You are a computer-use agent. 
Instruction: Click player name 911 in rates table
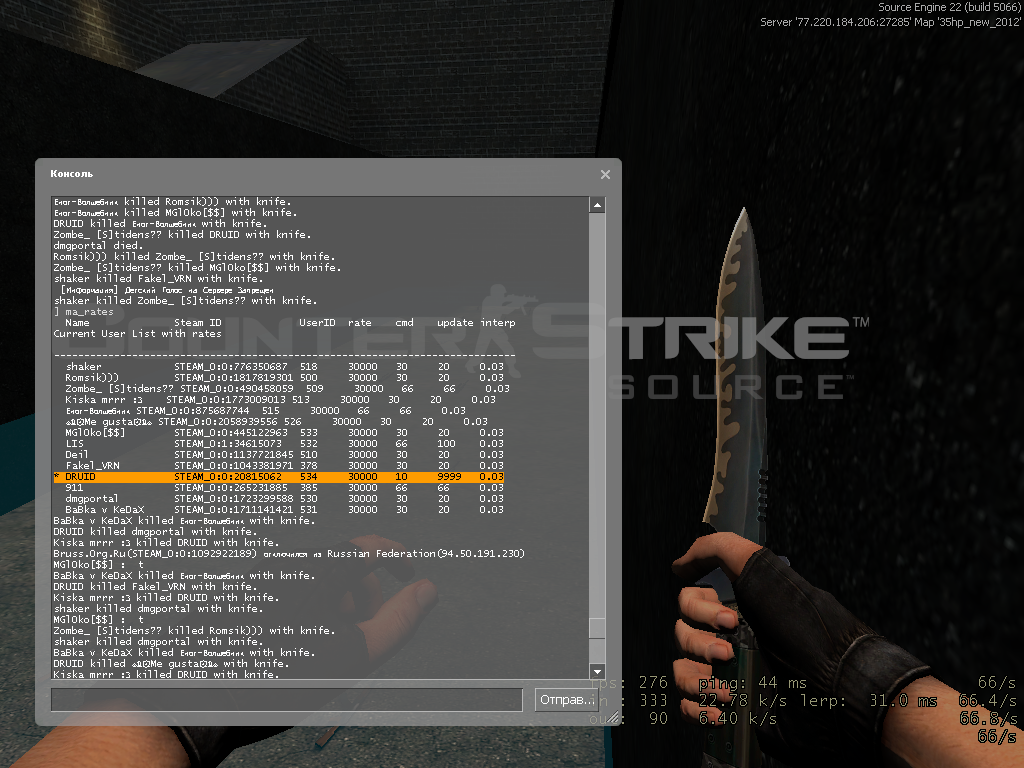pyautogui.click(x=74, y=488)
